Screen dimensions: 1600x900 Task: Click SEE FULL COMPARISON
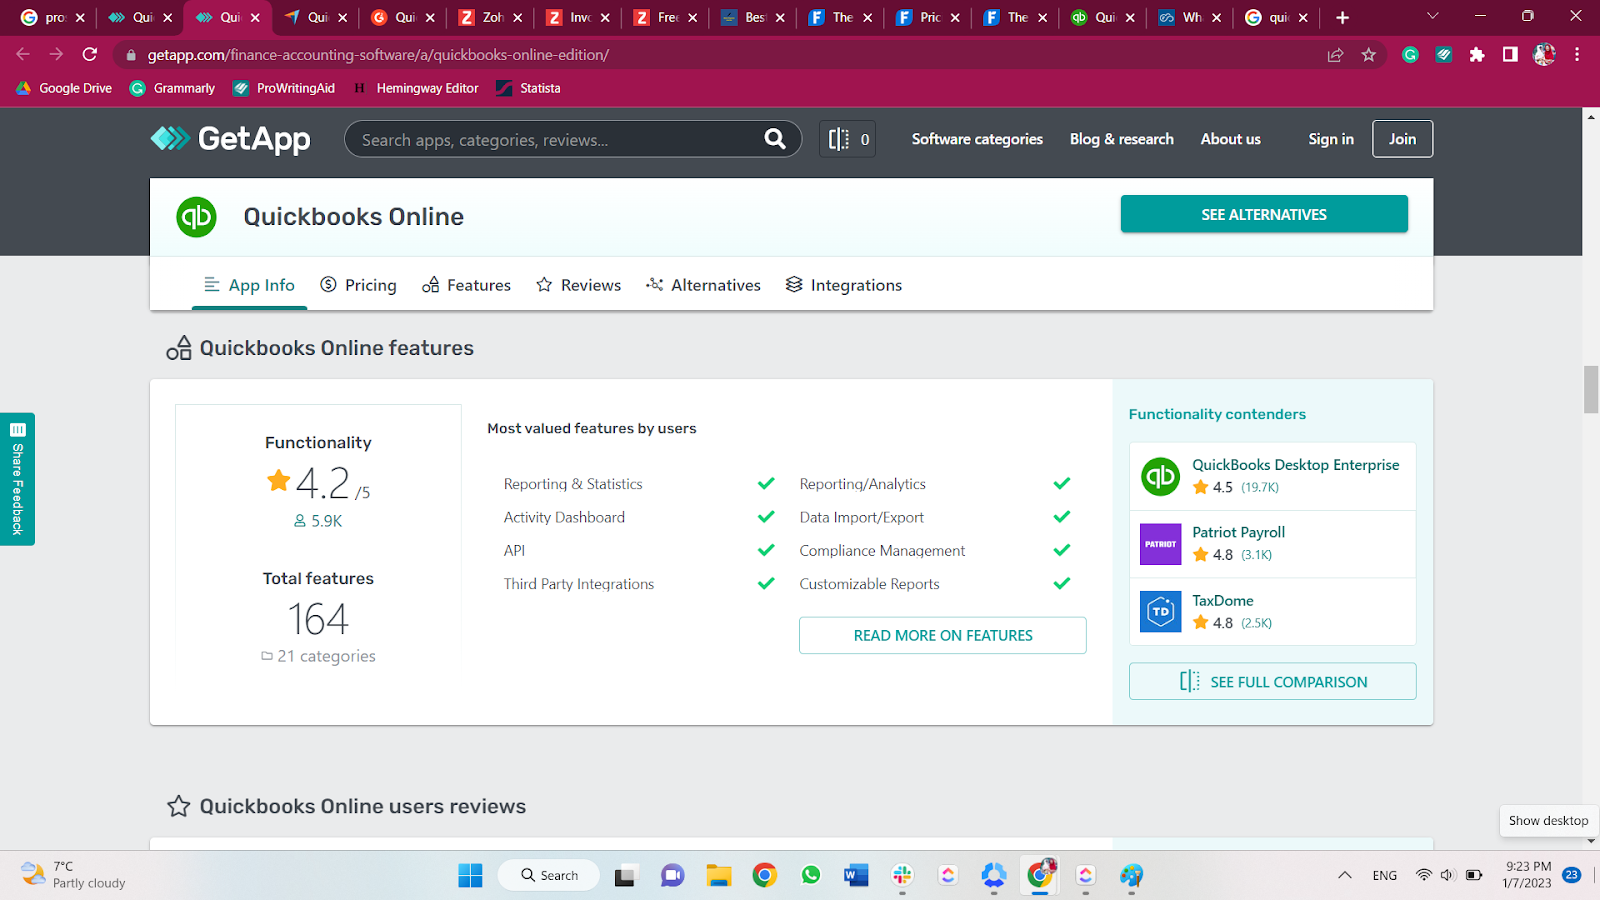[1273, 681]
